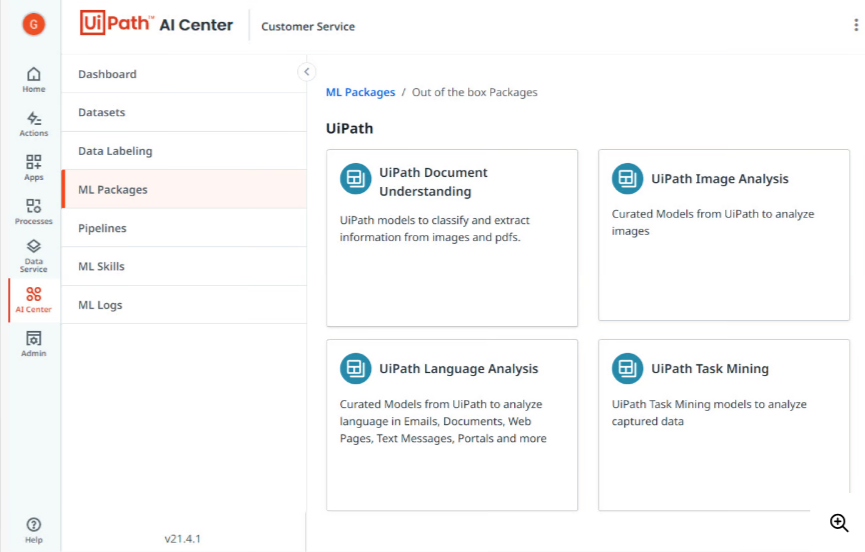Open the user avatar G
The height and width of the screenshot is (552, 865).
34,24
